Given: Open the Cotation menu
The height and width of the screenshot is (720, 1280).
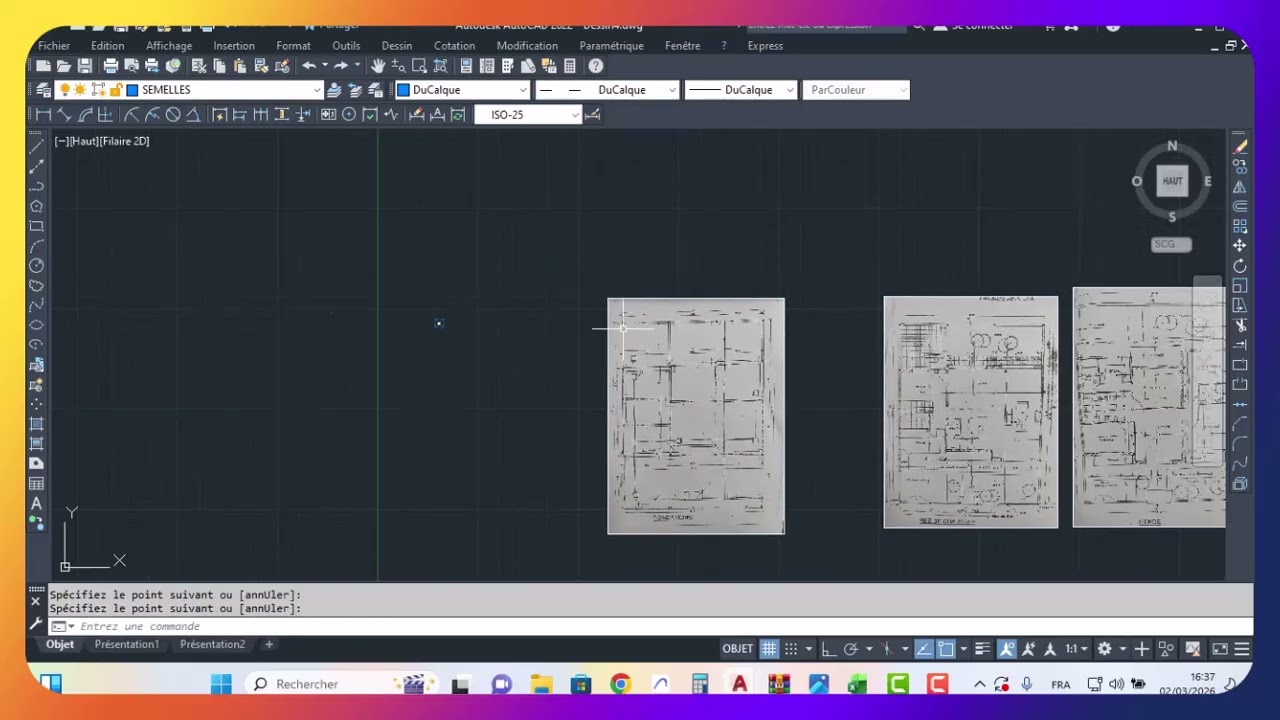Looking at the screenshot, I should pos(454,46).
